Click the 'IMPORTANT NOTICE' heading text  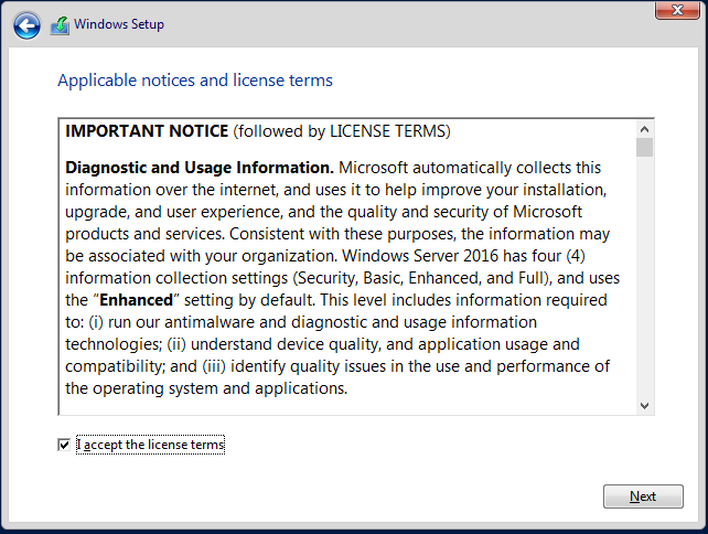point(147,131)
